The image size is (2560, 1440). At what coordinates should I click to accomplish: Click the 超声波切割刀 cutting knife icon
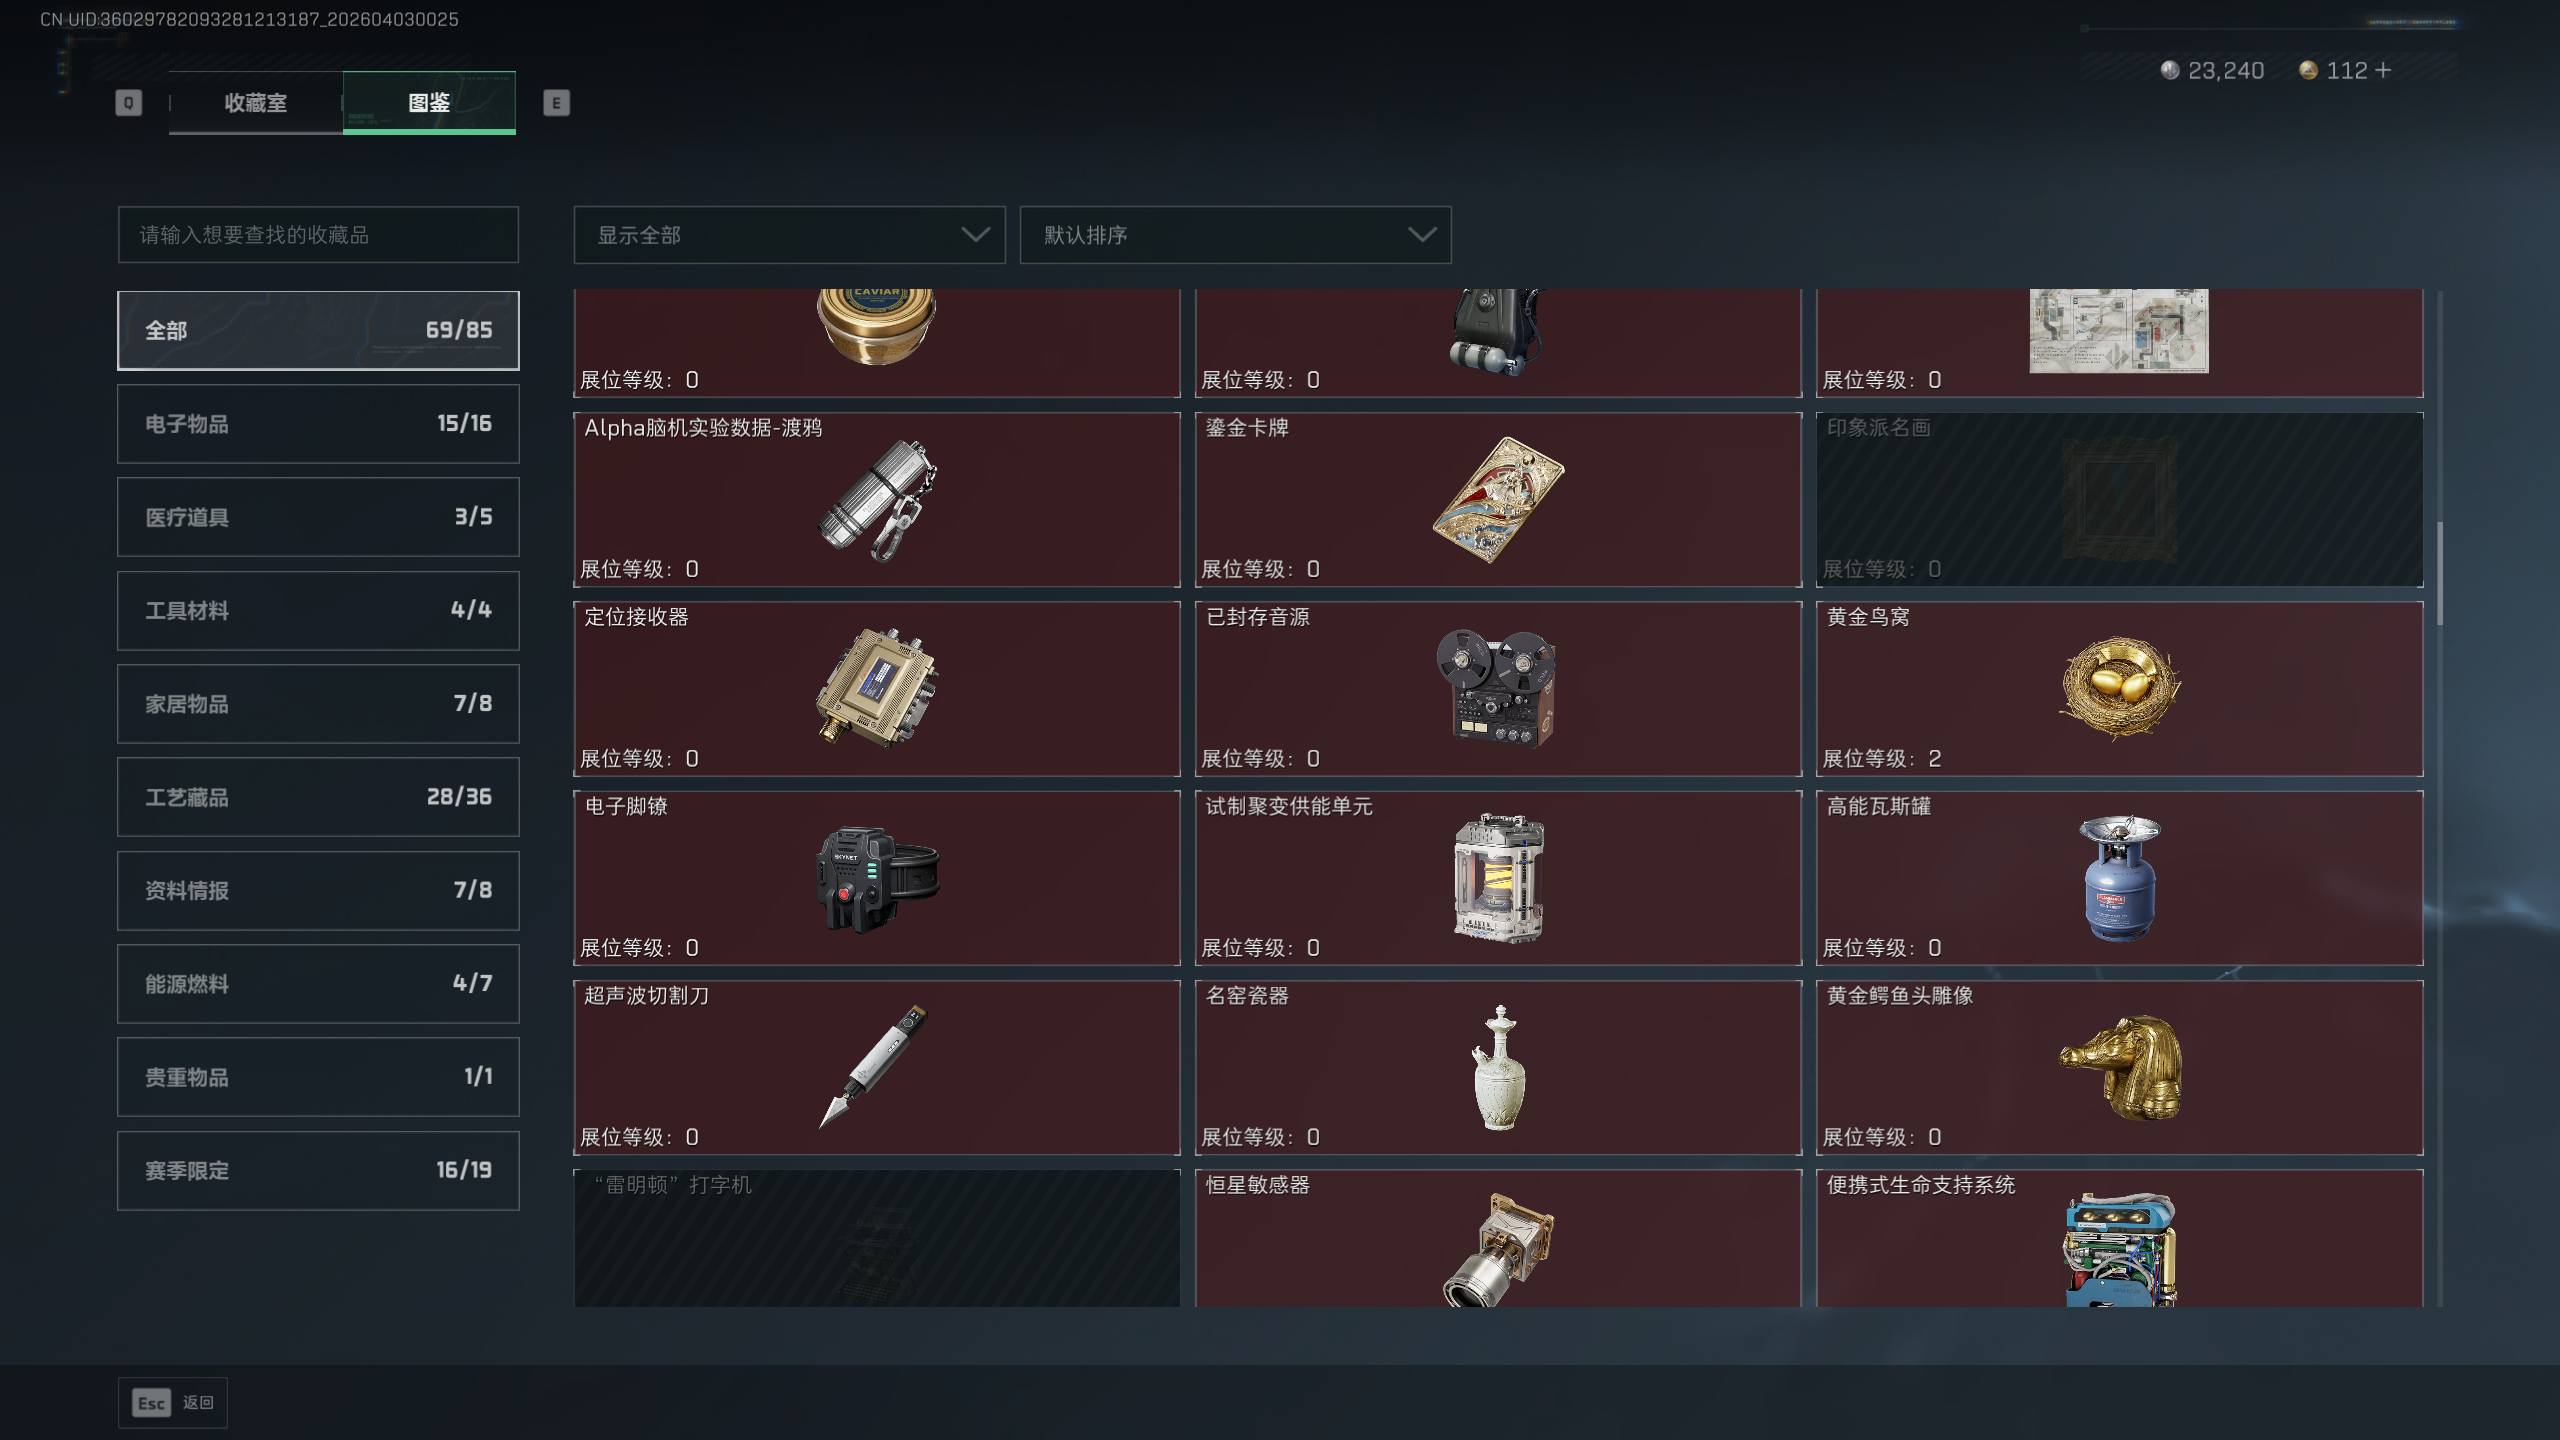874,1067
